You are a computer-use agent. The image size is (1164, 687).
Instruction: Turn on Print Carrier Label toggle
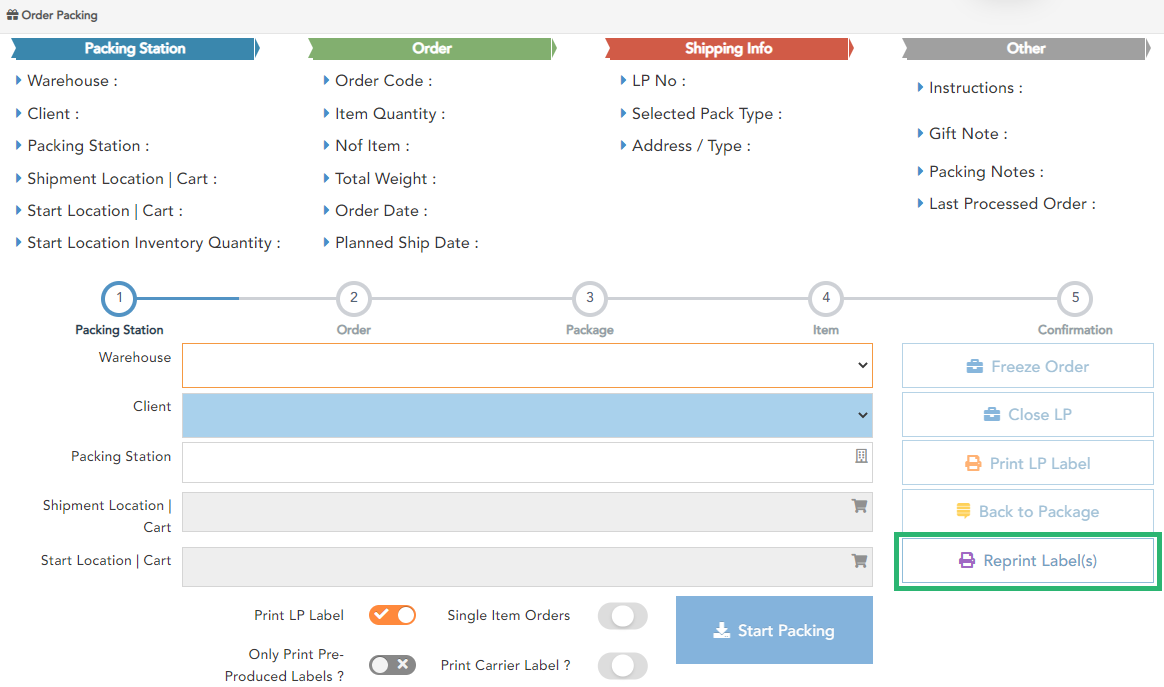coord(622,665)
